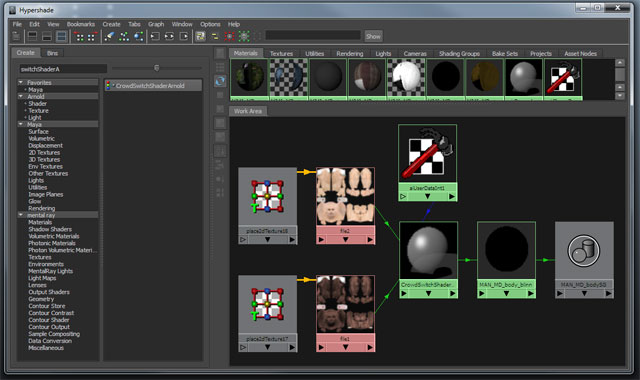The image size is (640, 380).
Task: Click the Input Connections toolbar icon
Action: [x=155, y=36]
